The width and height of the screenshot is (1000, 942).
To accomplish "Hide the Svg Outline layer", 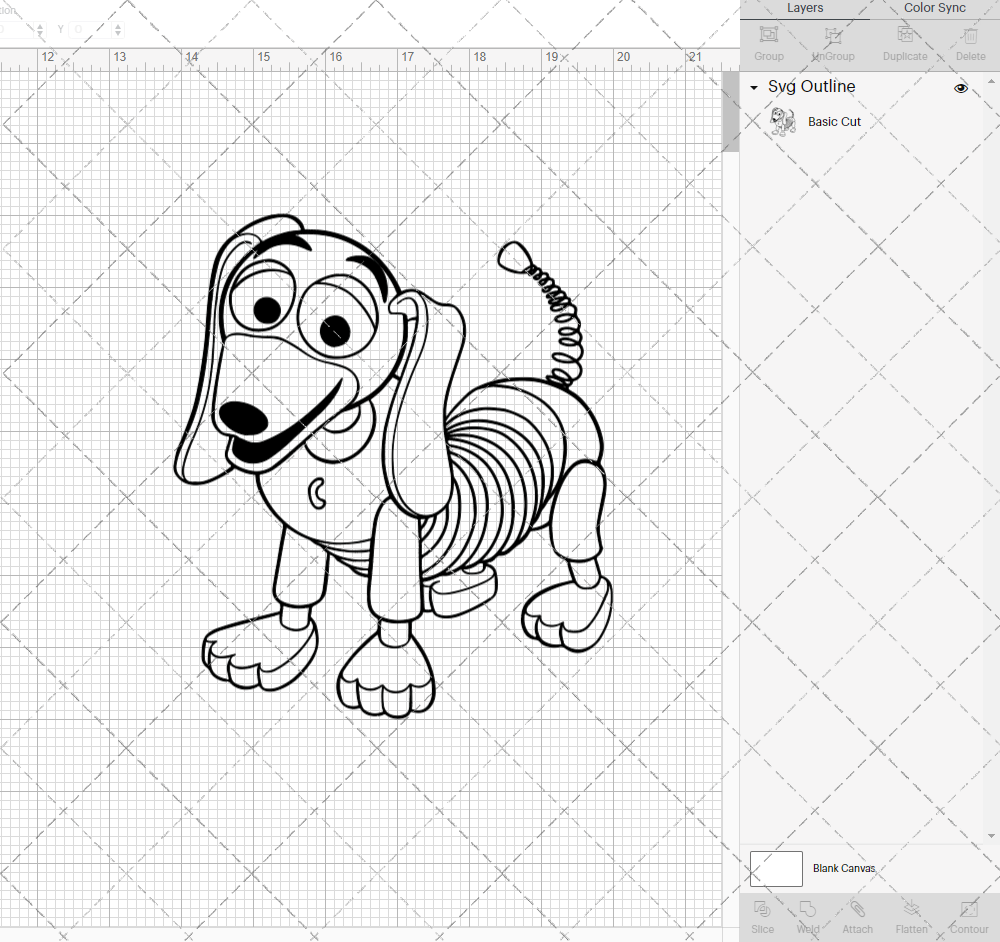I will 961,88.
